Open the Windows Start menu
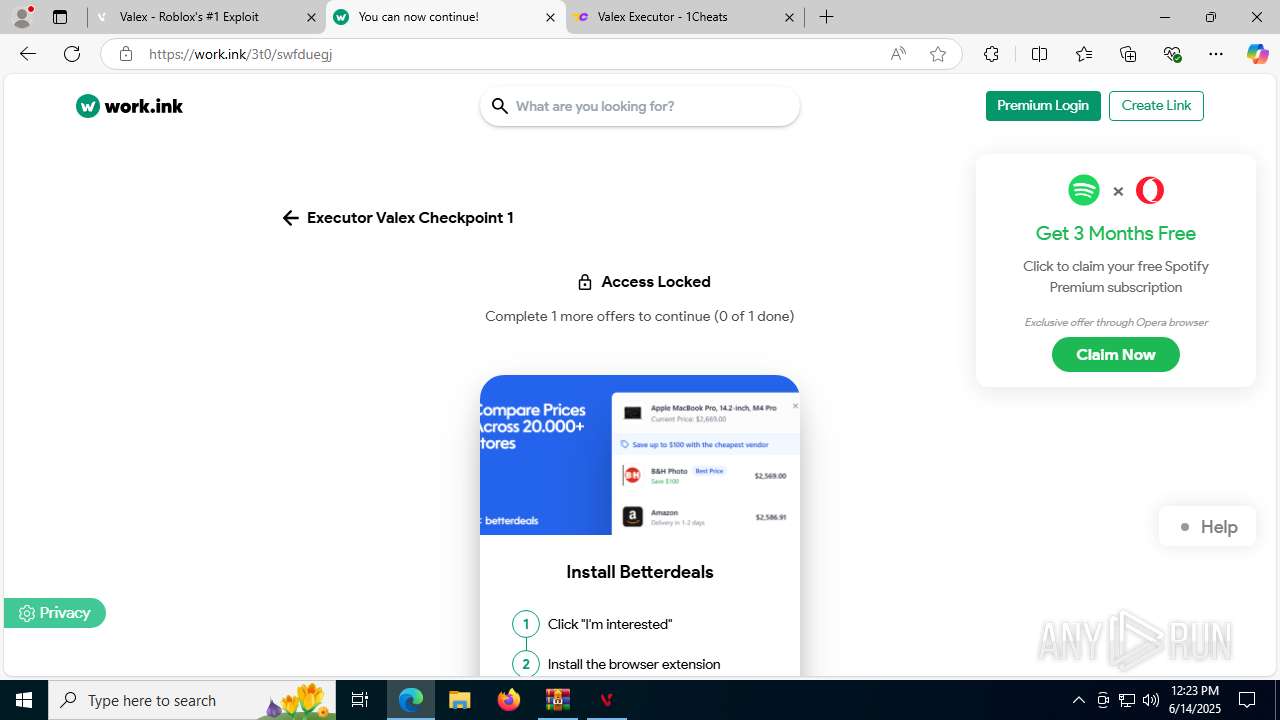 [24, 700]
